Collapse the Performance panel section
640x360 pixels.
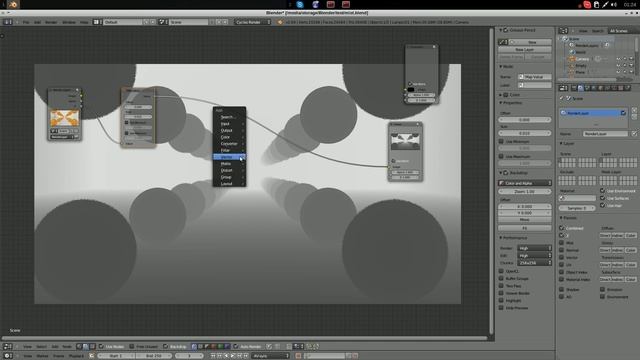click(501, 238)
